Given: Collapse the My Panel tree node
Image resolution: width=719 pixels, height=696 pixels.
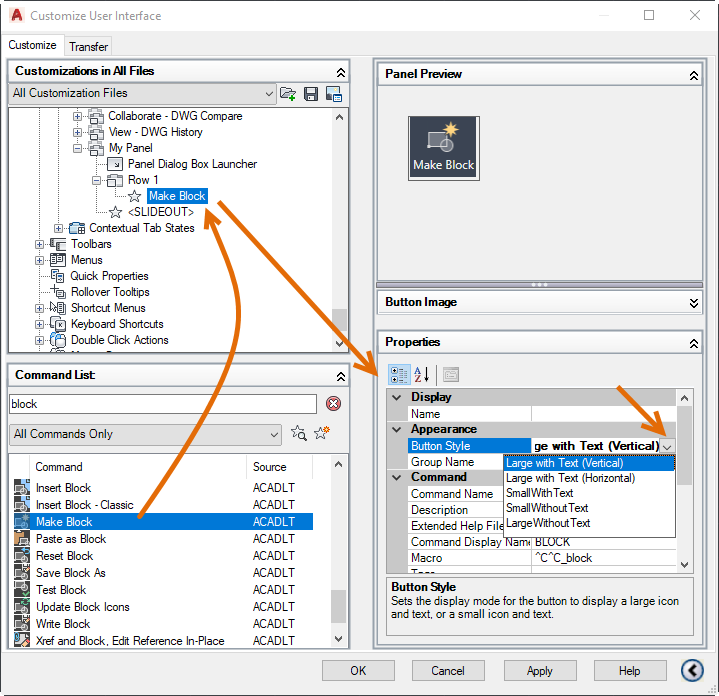Looking at the screenshot, I should pyautogui.click(x=77, y=148).
